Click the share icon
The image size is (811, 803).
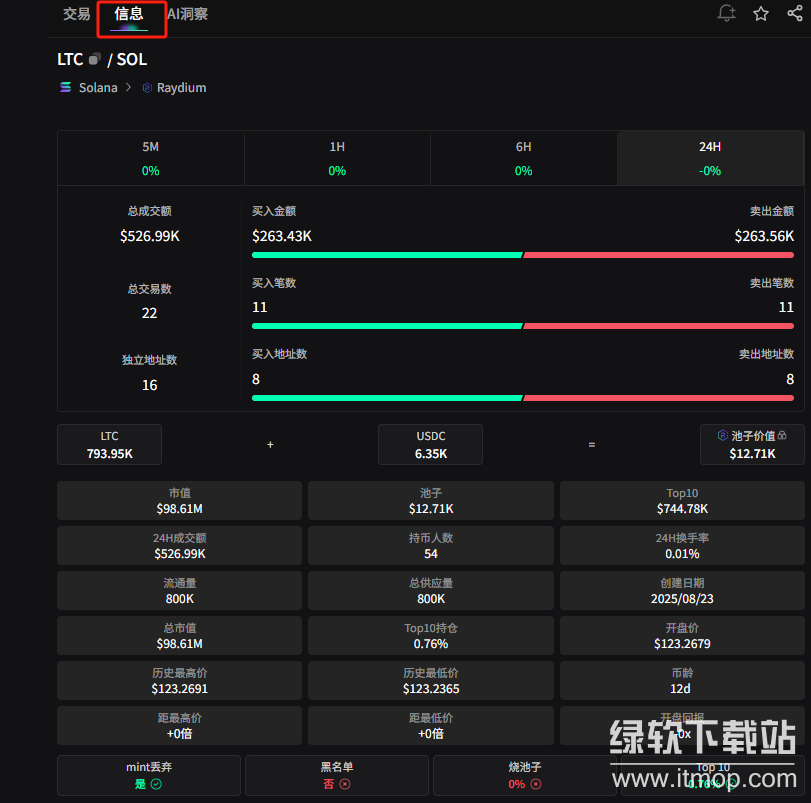click(x=795, y=14)
